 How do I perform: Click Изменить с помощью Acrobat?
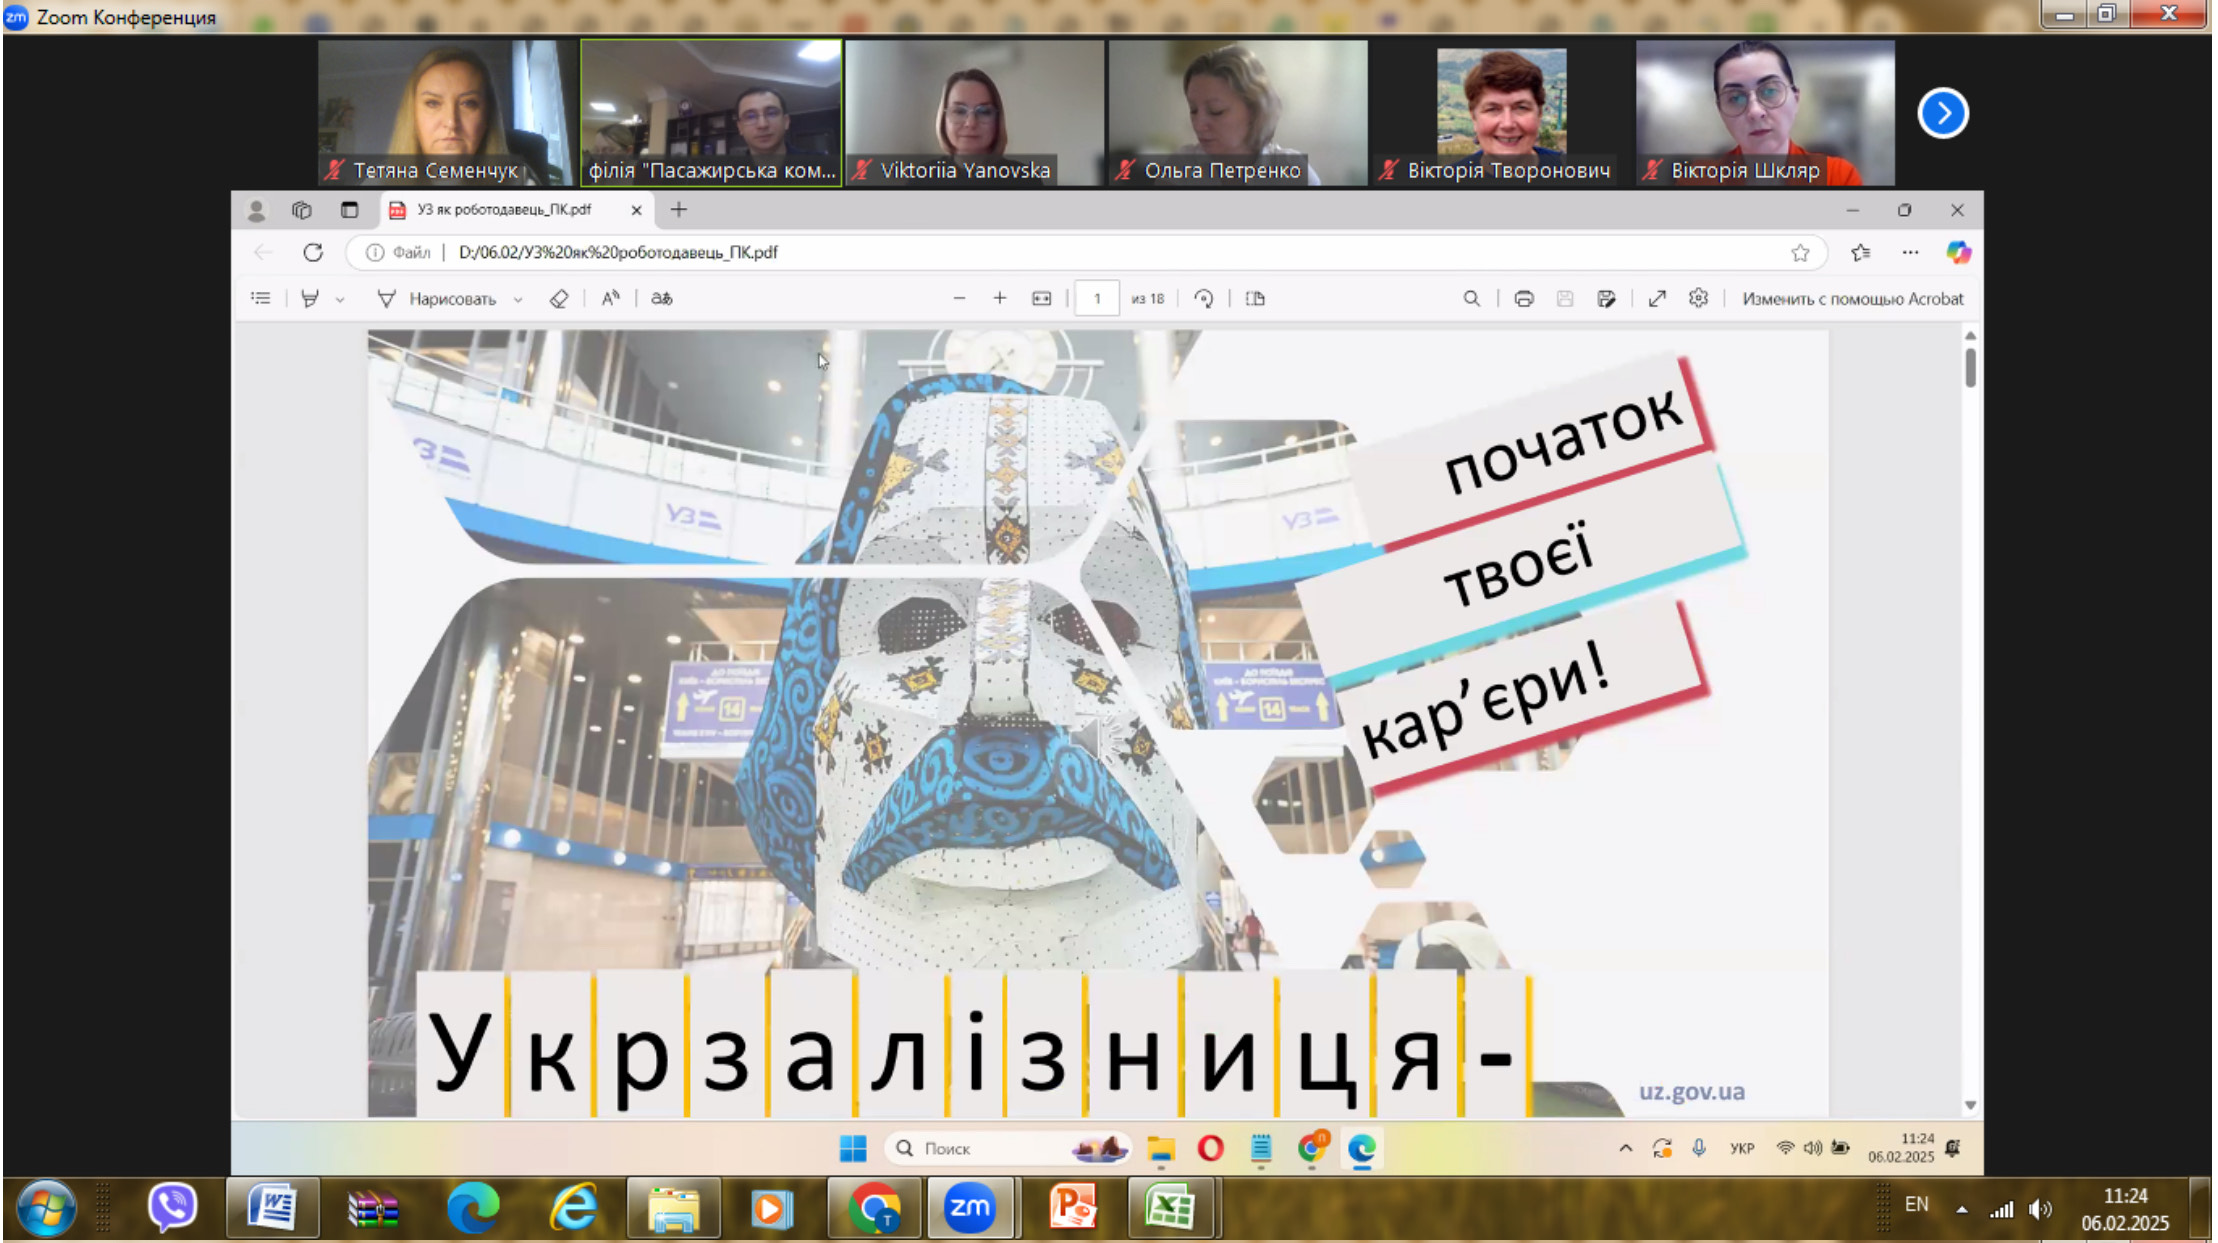(x=1852, y=298)
